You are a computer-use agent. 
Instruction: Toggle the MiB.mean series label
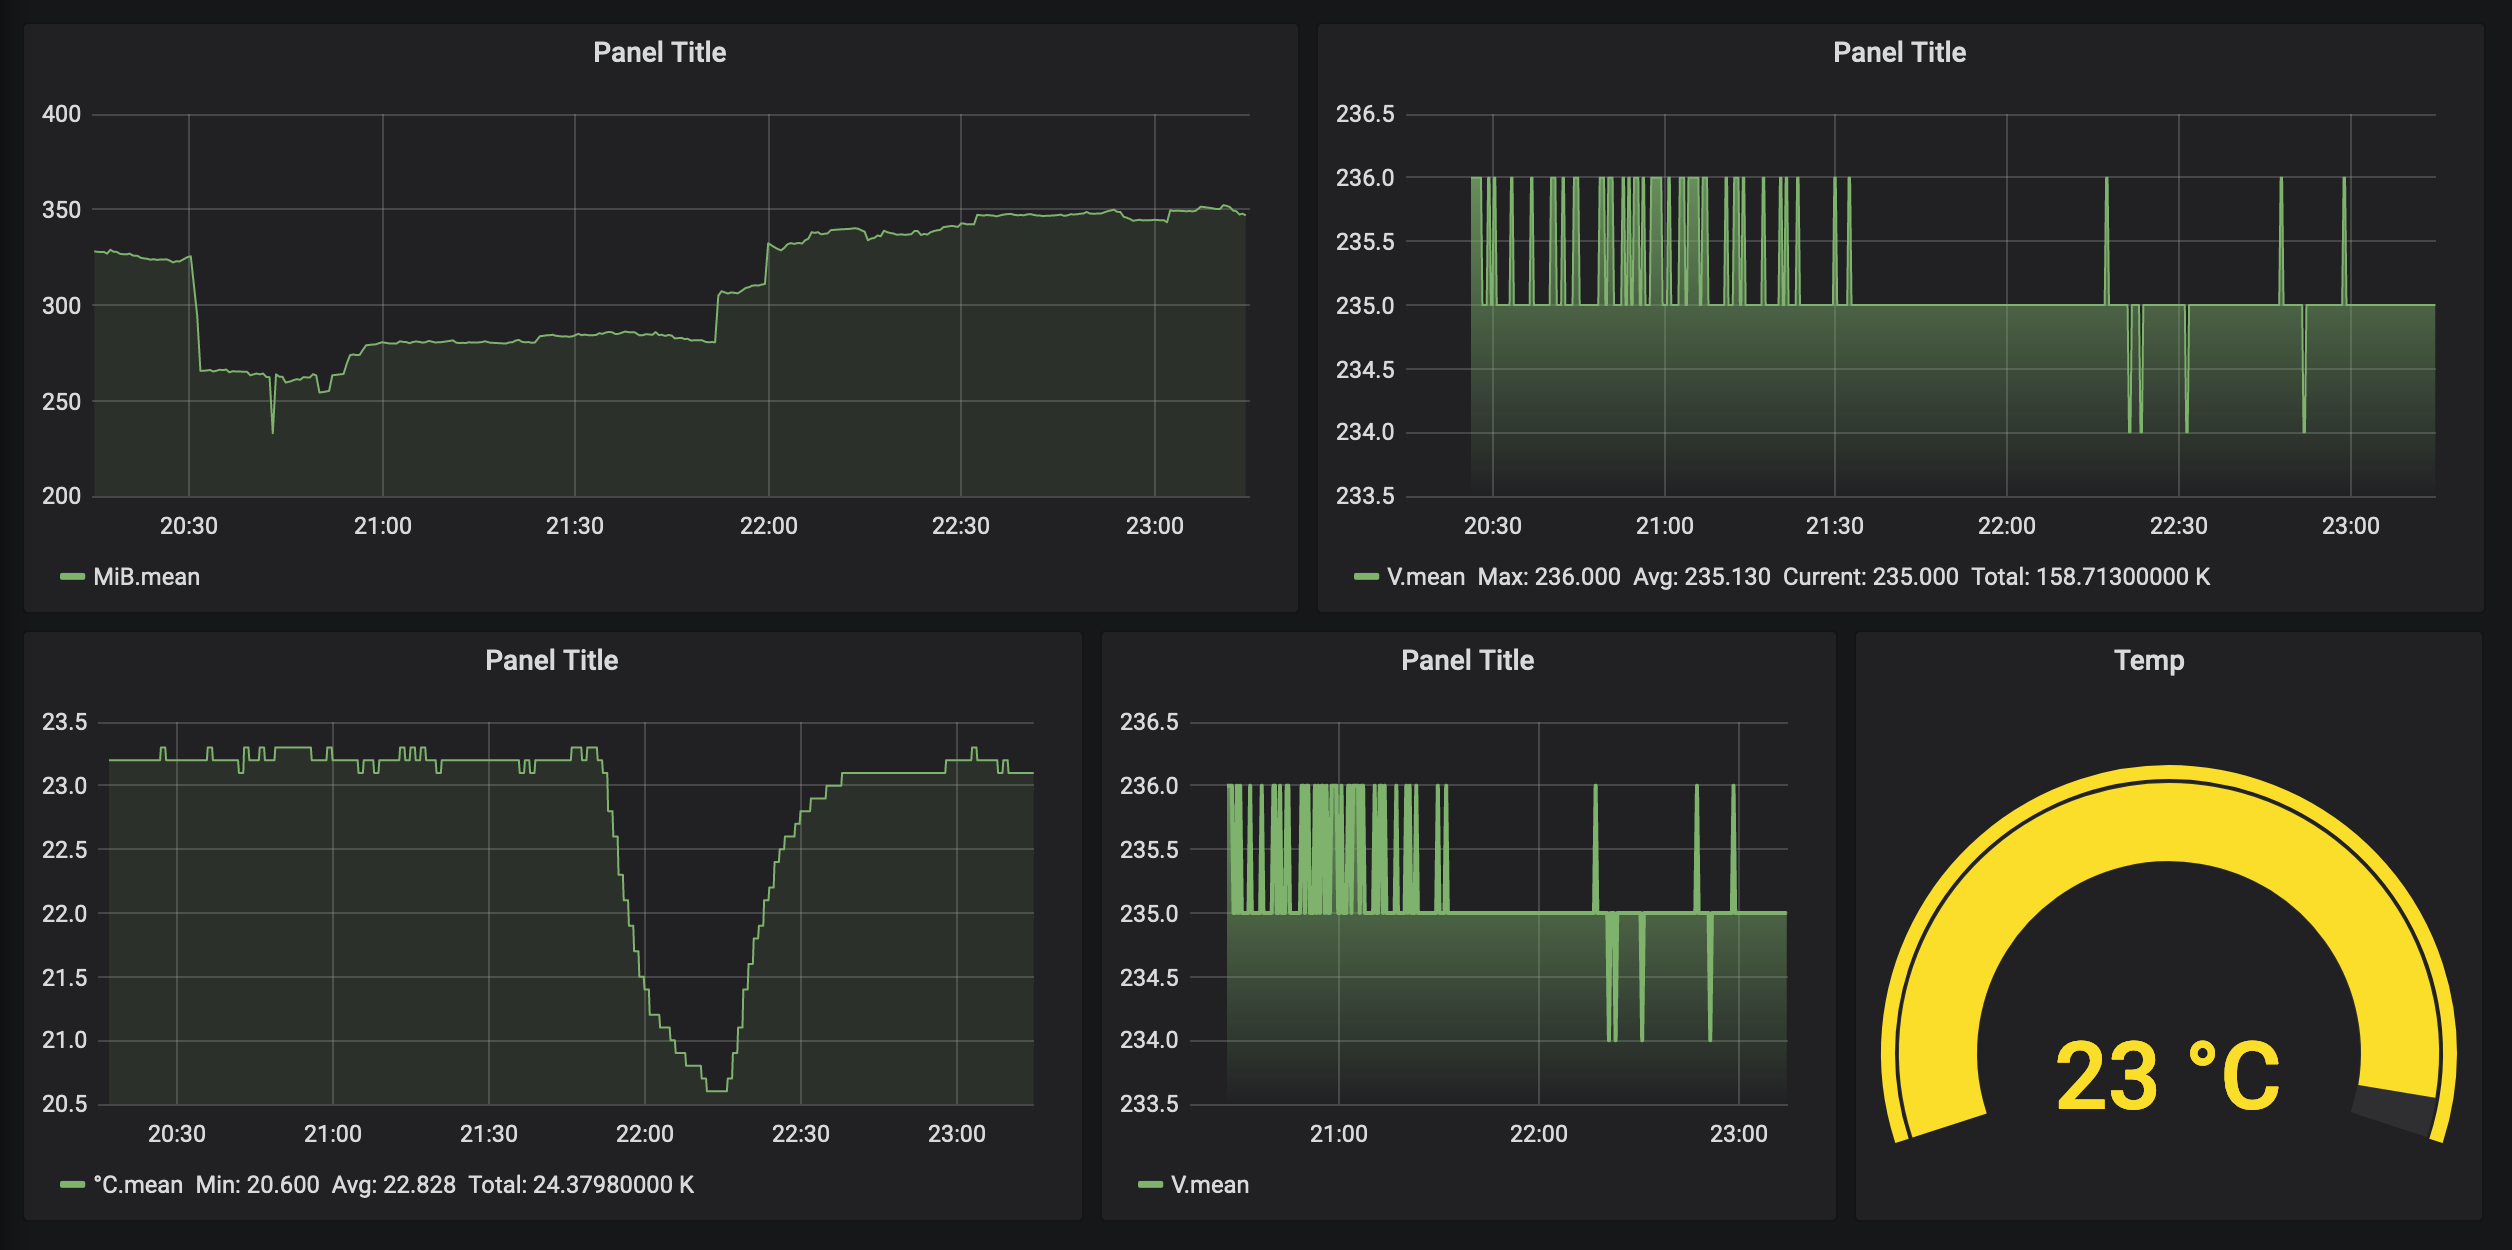pyautogui.click(x=146, y=577)
